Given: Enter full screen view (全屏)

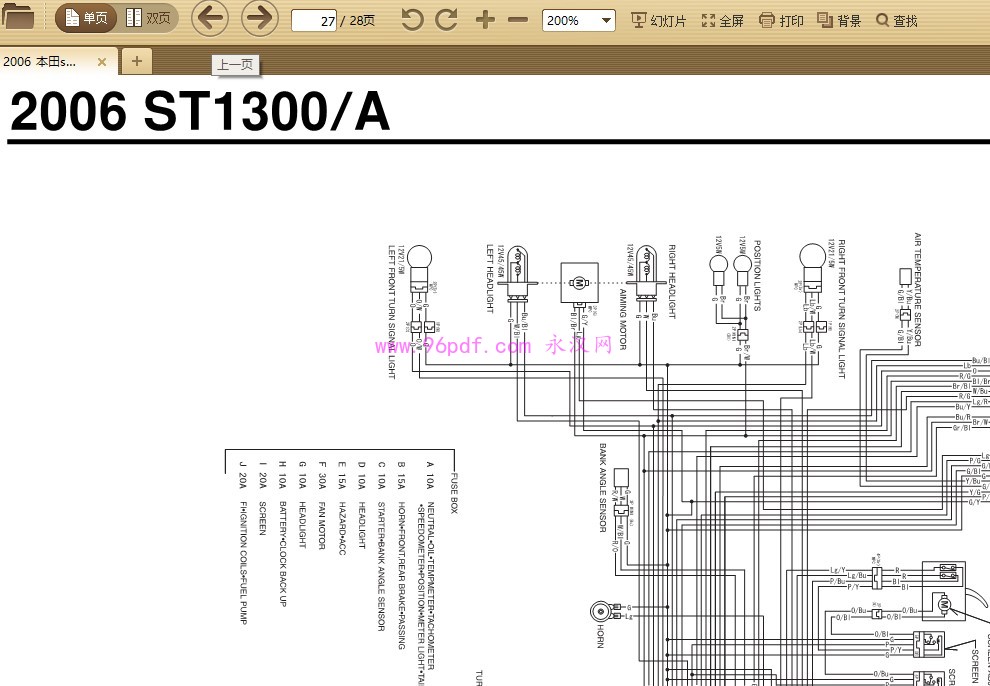Looking at the screenshot, I should (722, 21).
